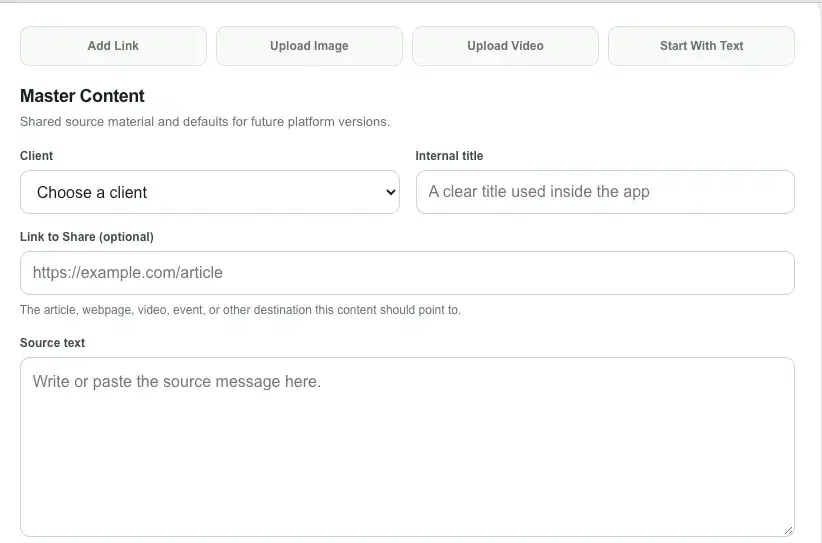This screenshot has width=822, height=543.
Task: Click the Source text label
Action: point(52,343)
